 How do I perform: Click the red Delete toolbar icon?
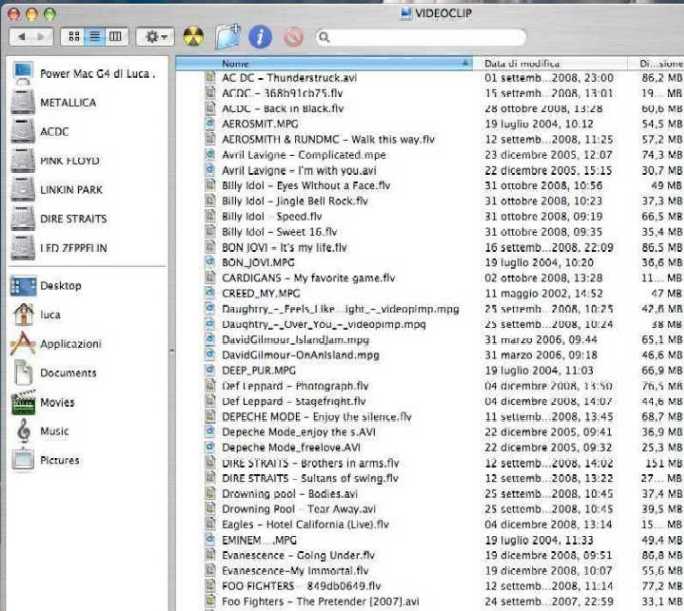[x=294, y=37]
